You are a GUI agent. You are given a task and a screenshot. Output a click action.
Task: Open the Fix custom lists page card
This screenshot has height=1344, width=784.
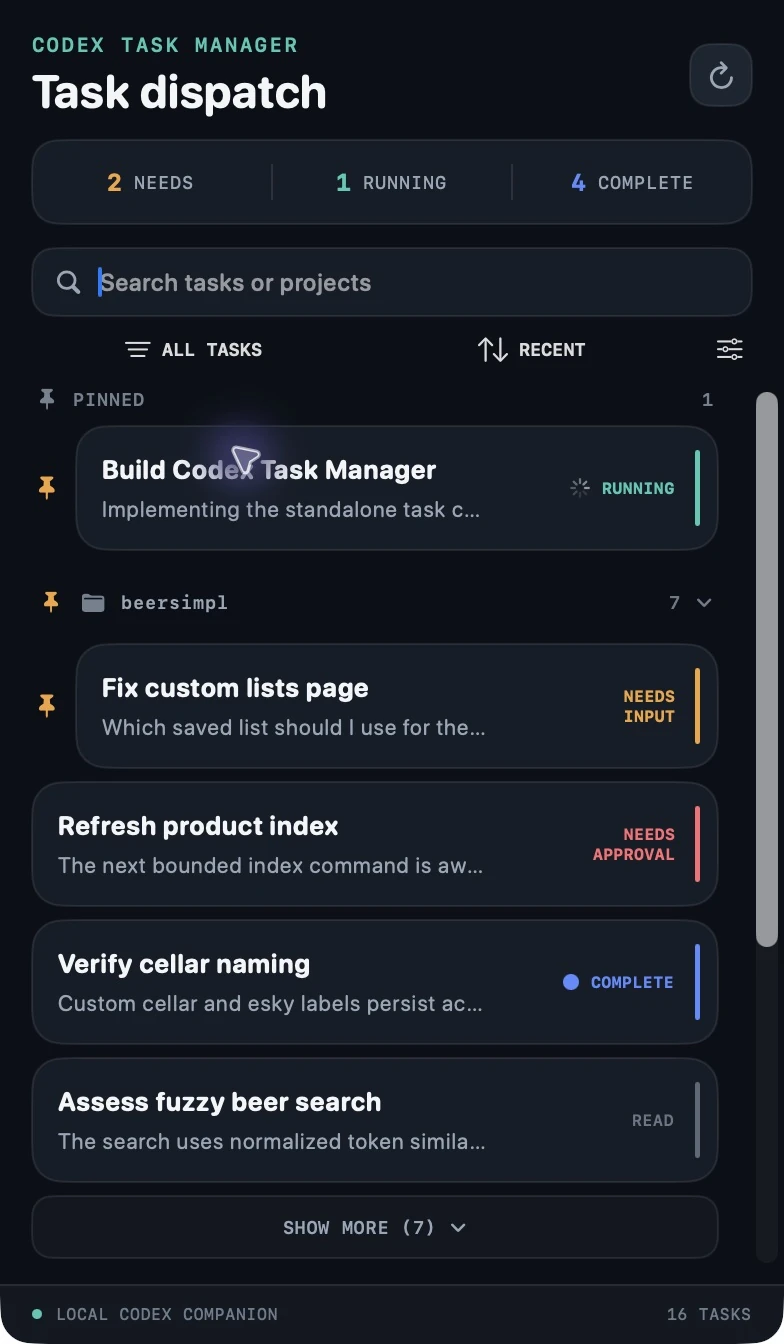click(397, 706)
